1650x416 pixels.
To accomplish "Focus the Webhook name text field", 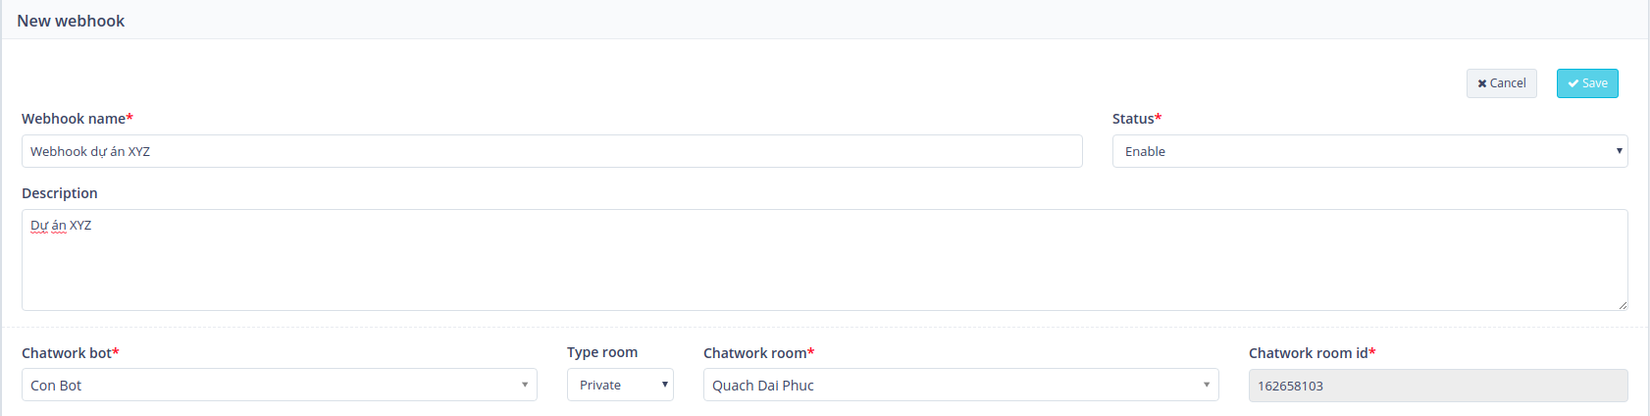I will click(x=551, y=152).
